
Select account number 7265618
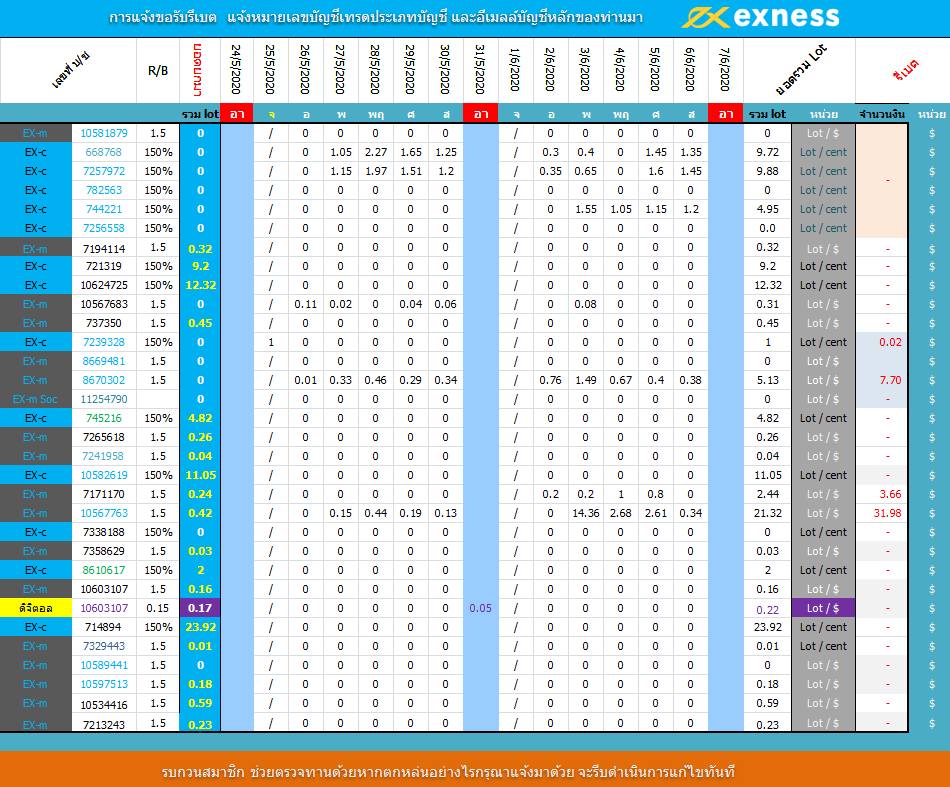coord(104,437)
